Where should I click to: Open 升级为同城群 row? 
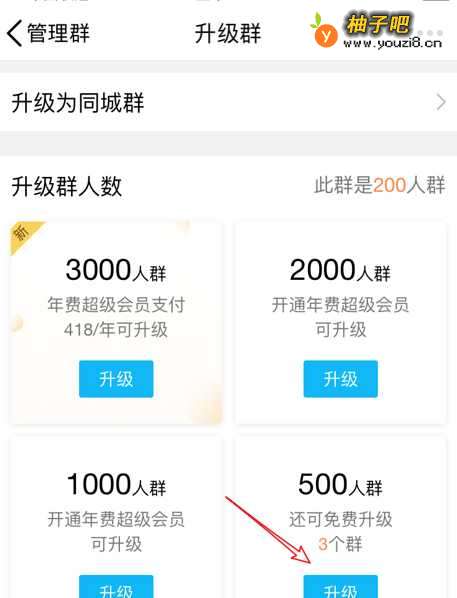(228, 102)
